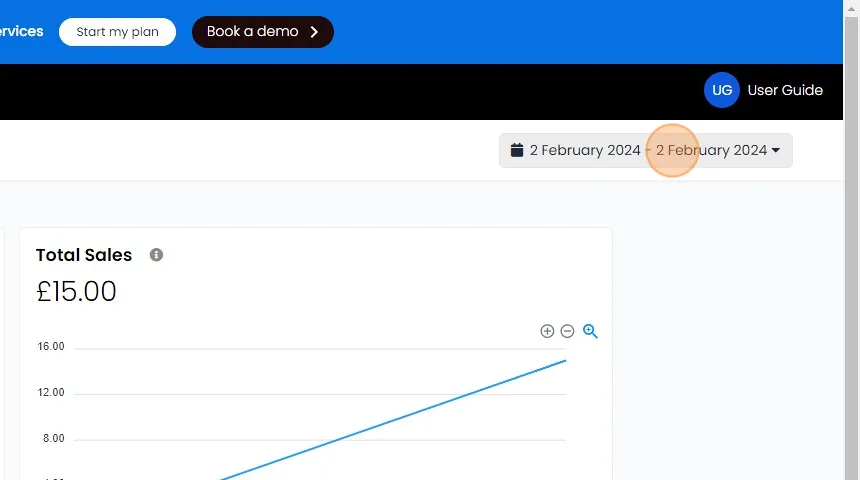Click the £15.00 total sales value
The image size is (860, 480).
point(76,291)
